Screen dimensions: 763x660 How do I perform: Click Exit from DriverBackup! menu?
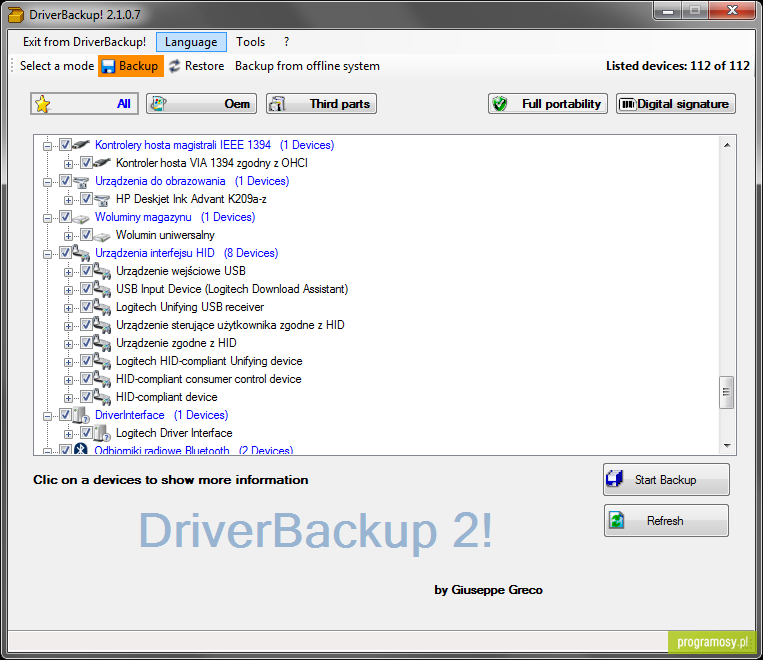pyautogui.click(x=84, y=42)
